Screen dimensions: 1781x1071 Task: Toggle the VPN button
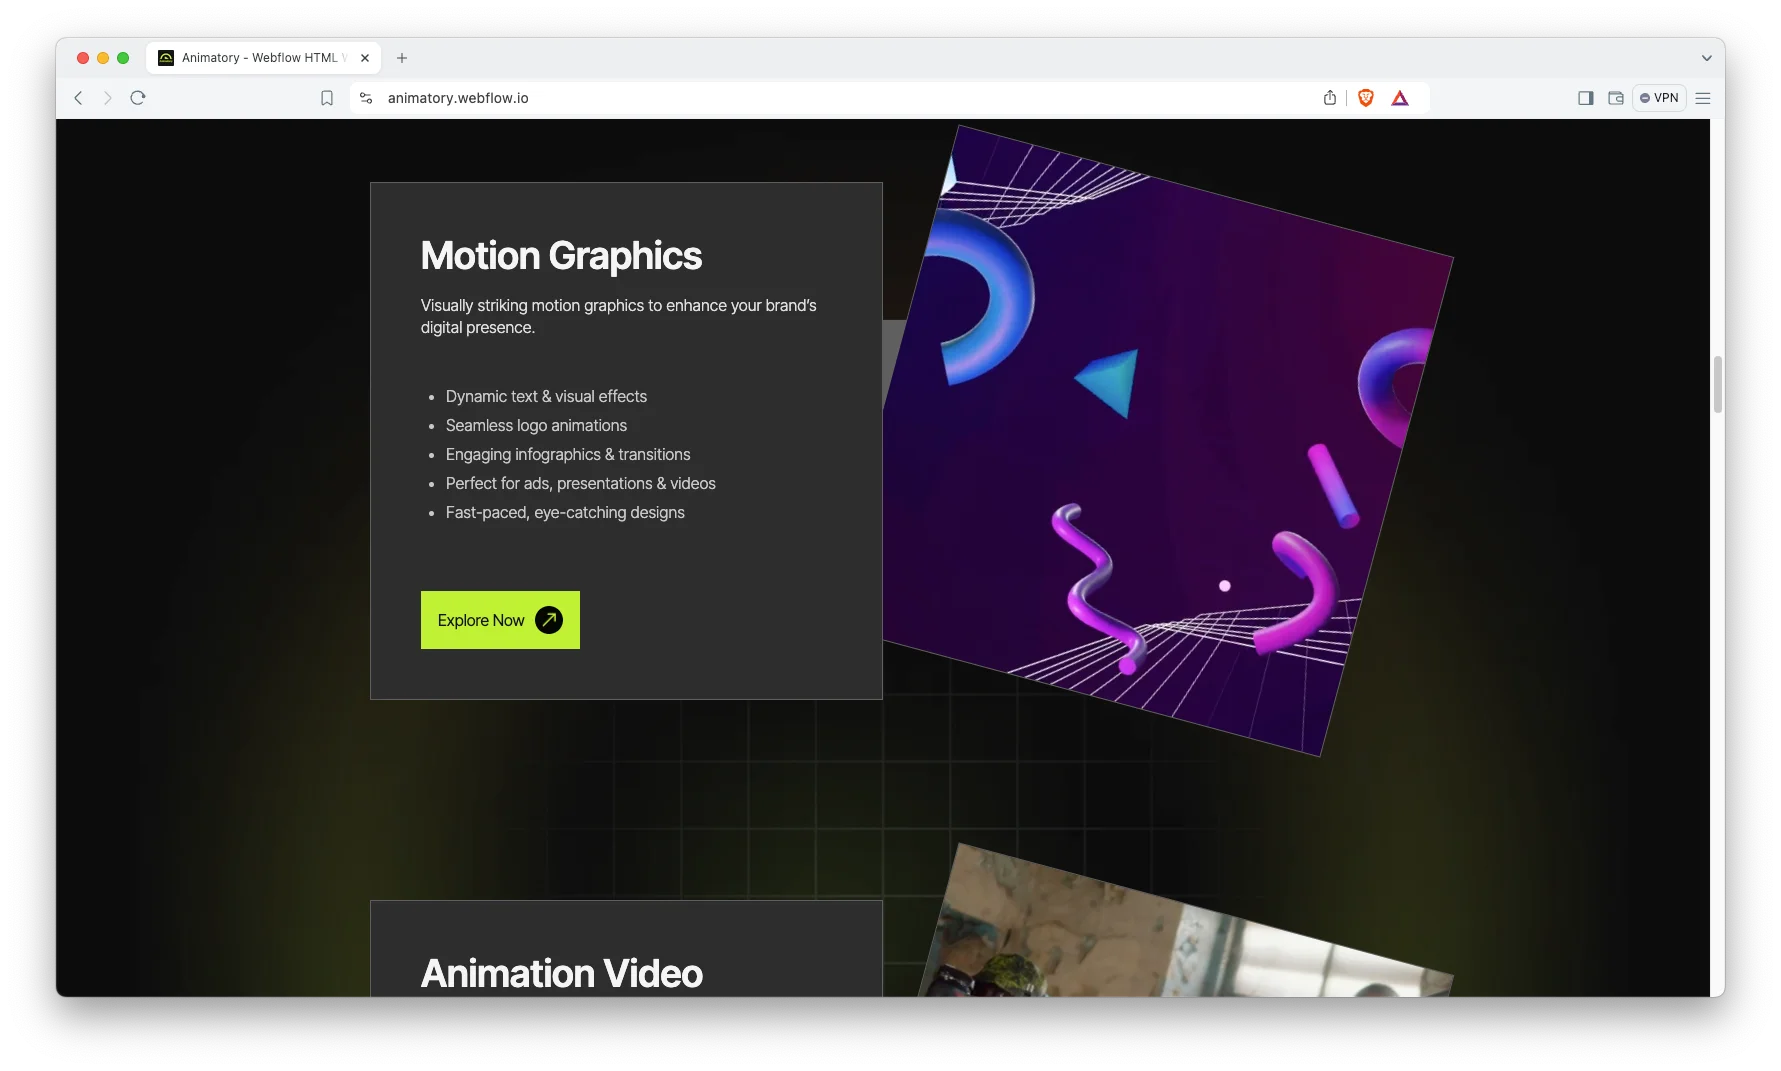coord(1660,98)
